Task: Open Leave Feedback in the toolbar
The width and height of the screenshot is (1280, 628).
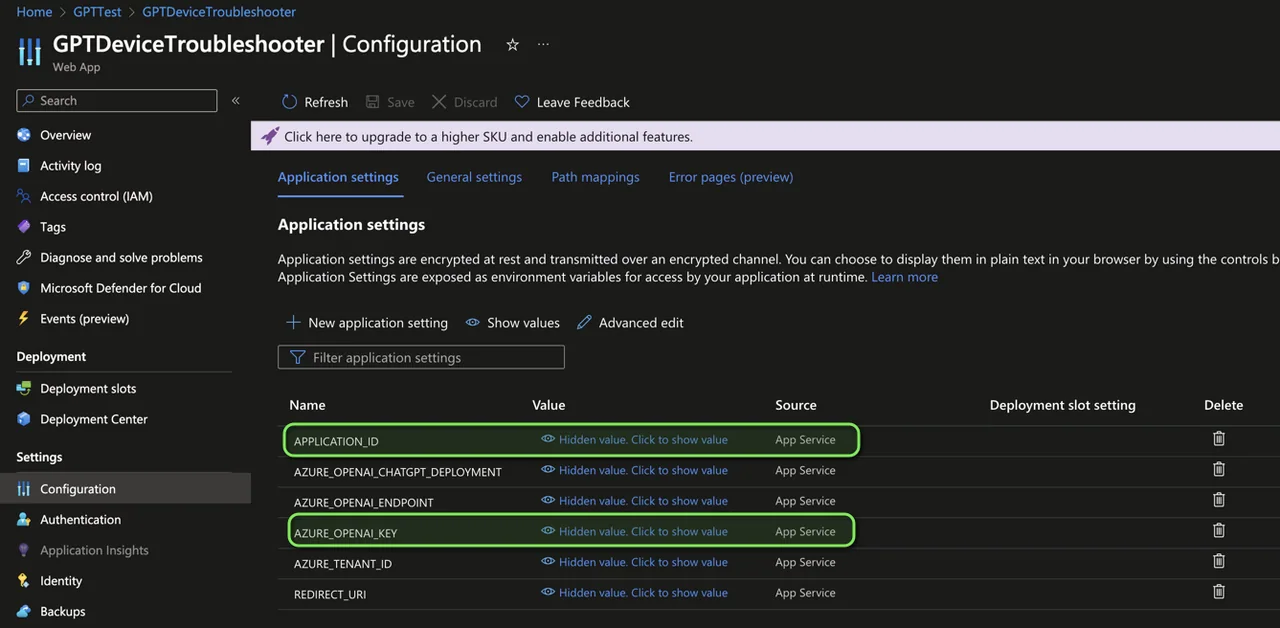Action: [572, 102]
